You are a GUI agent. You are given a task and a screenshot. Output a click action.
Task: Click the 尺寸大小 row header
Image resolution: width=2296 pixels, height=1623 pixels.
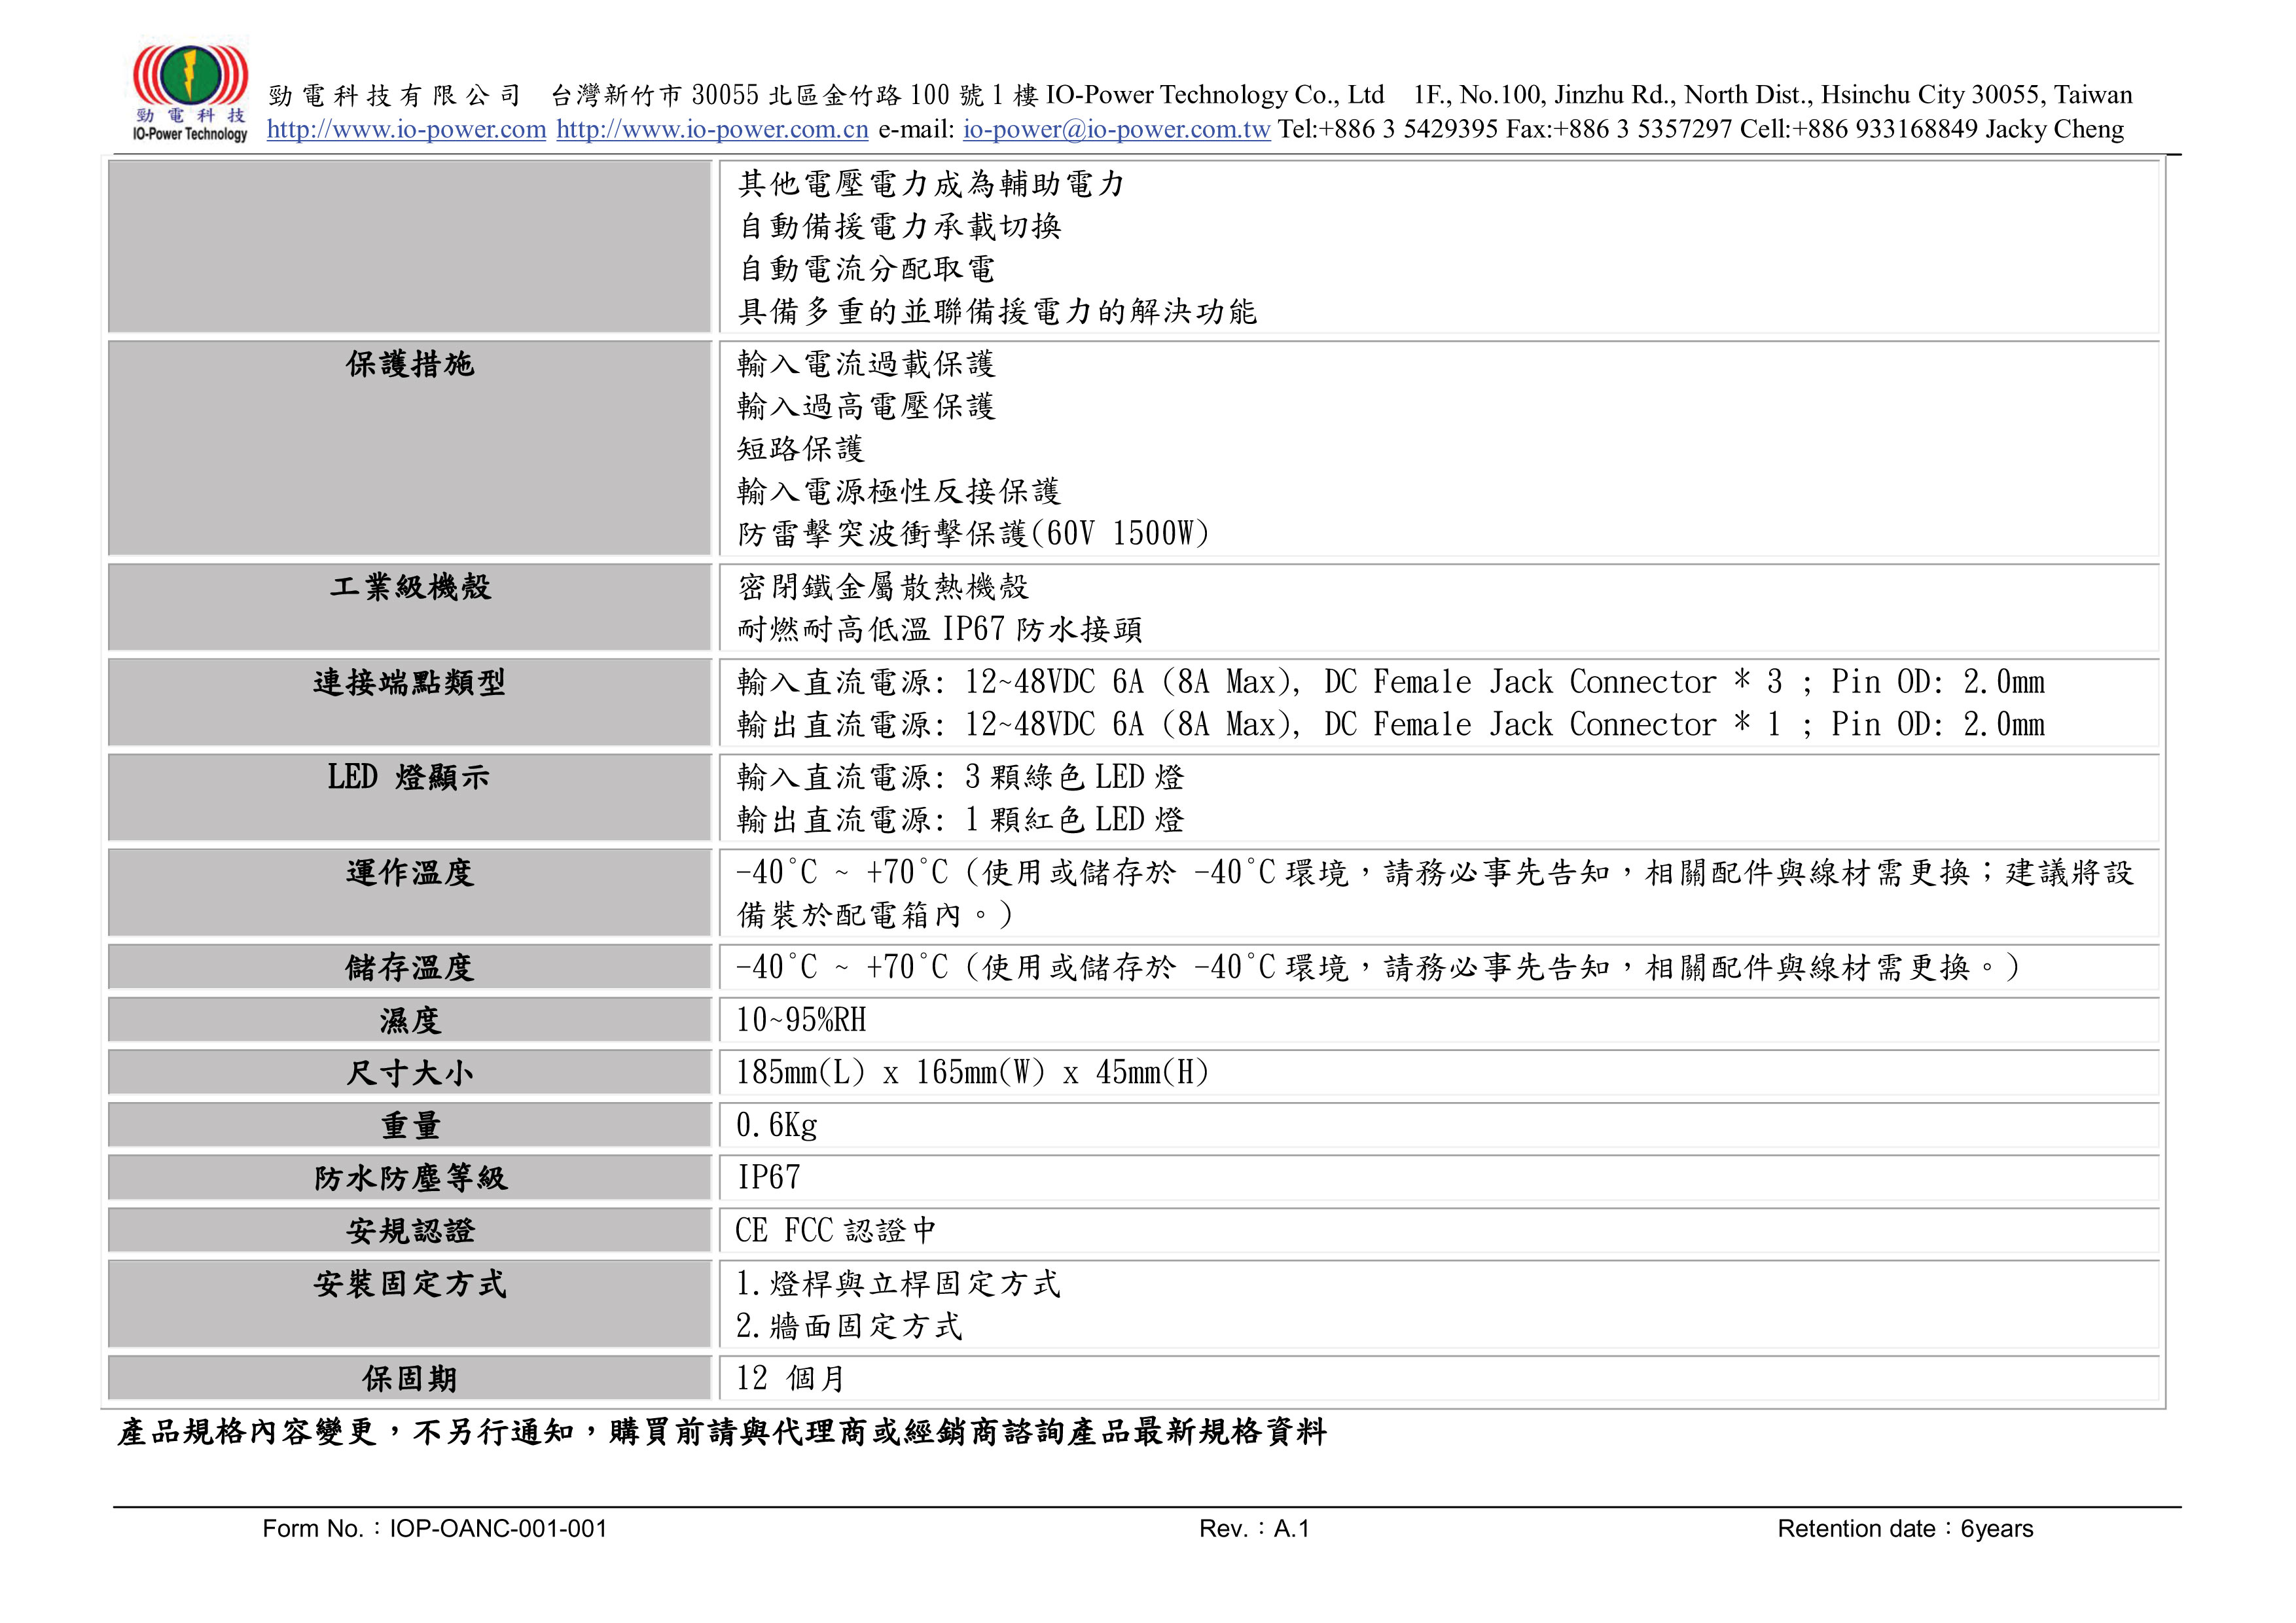[409, 1072]
